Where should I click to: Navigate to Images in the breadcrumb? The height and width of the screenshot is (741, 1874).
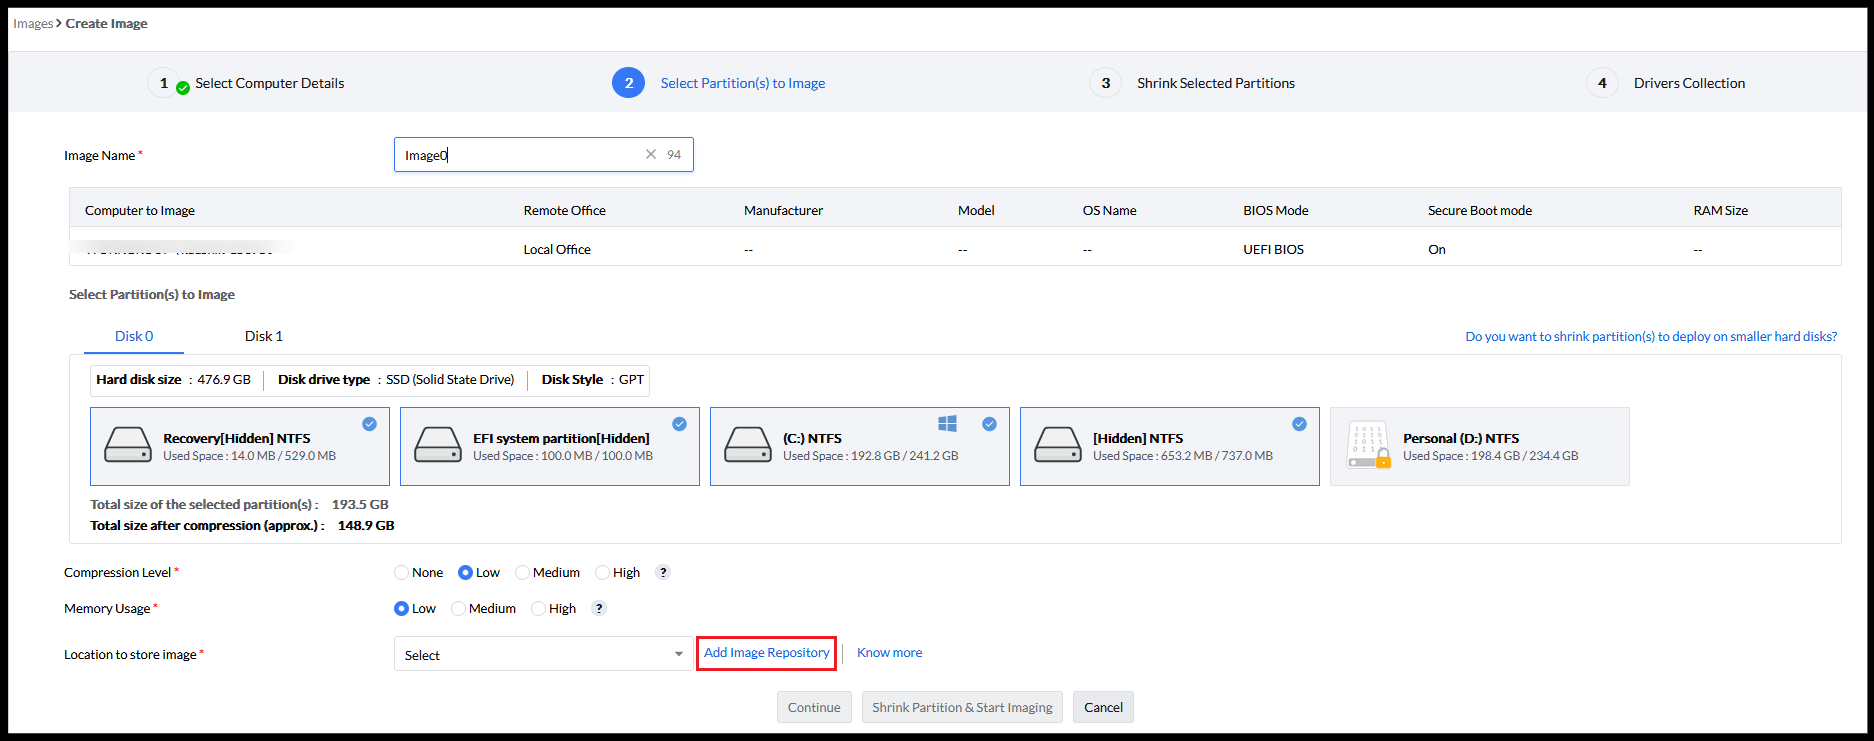33,23
